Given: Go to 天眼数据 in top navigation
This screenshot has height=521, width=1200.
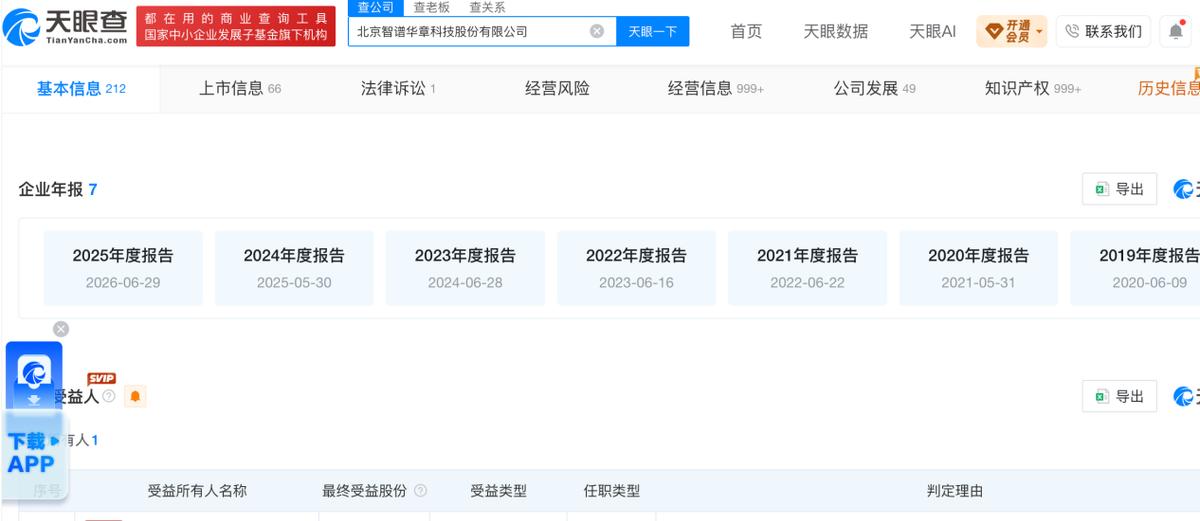Looking at the screenshot, I should 836,31.
